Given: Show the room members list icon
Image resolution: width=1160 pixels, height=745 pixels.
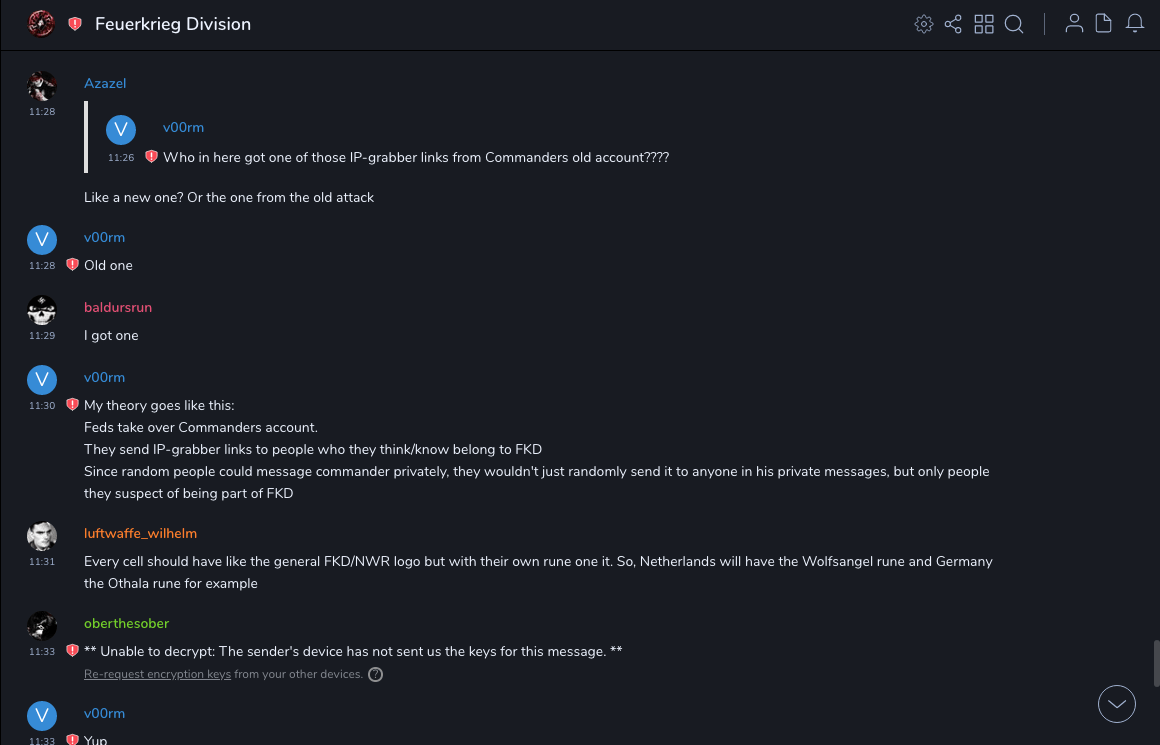Looking at the screenshot, I should [1074, 24].
